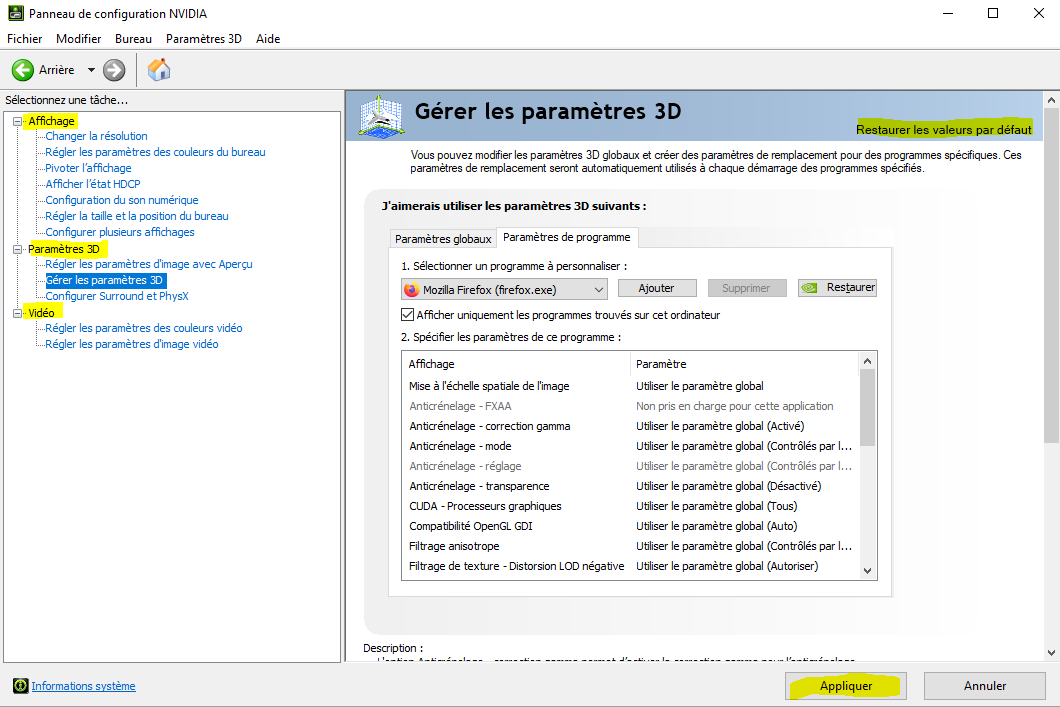
Task: Click the Affichage column header in settings list
Action: [x=516, y=364]
